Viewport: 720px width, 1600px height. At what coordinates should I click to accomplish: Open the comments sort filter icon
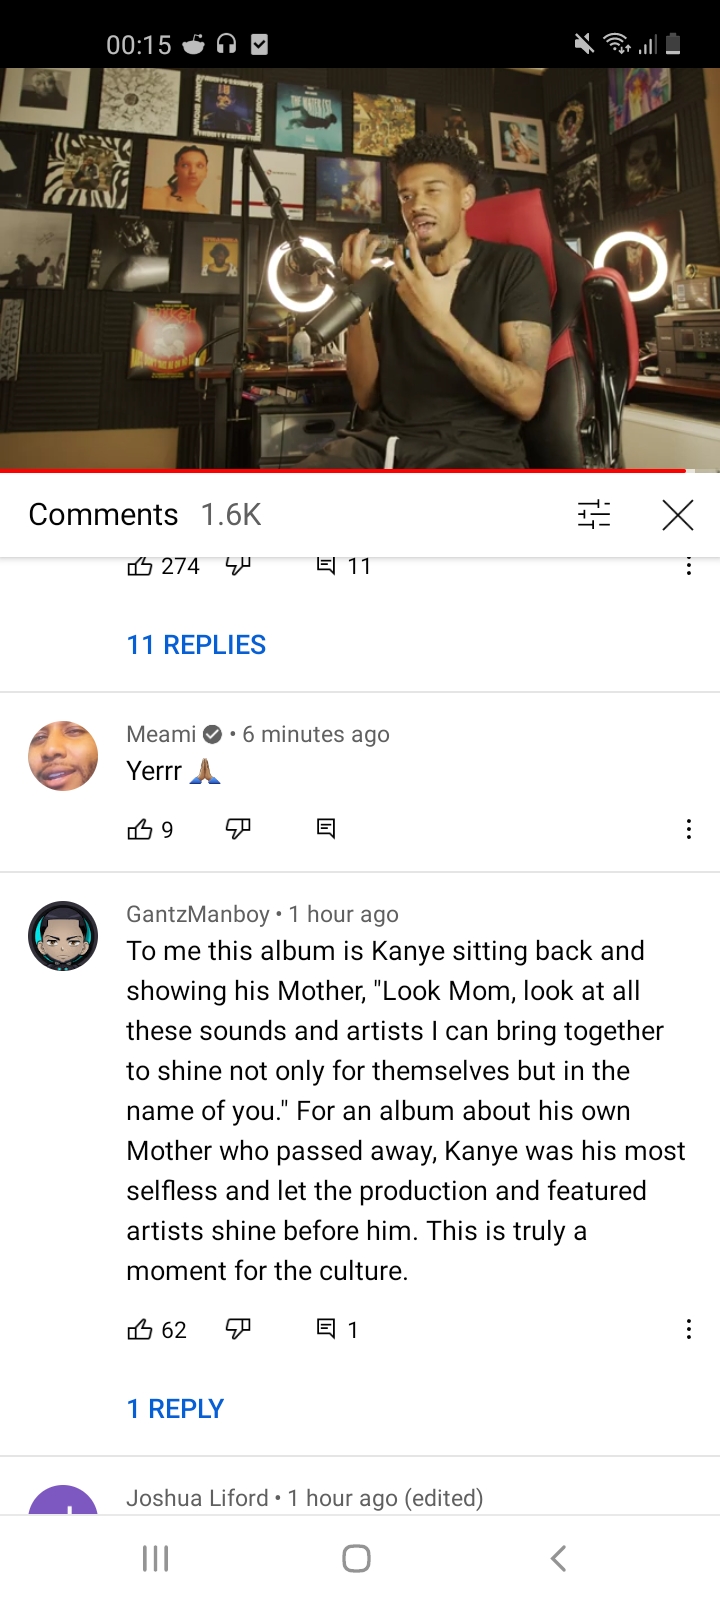pyautogui.click(x=594, y=514)
